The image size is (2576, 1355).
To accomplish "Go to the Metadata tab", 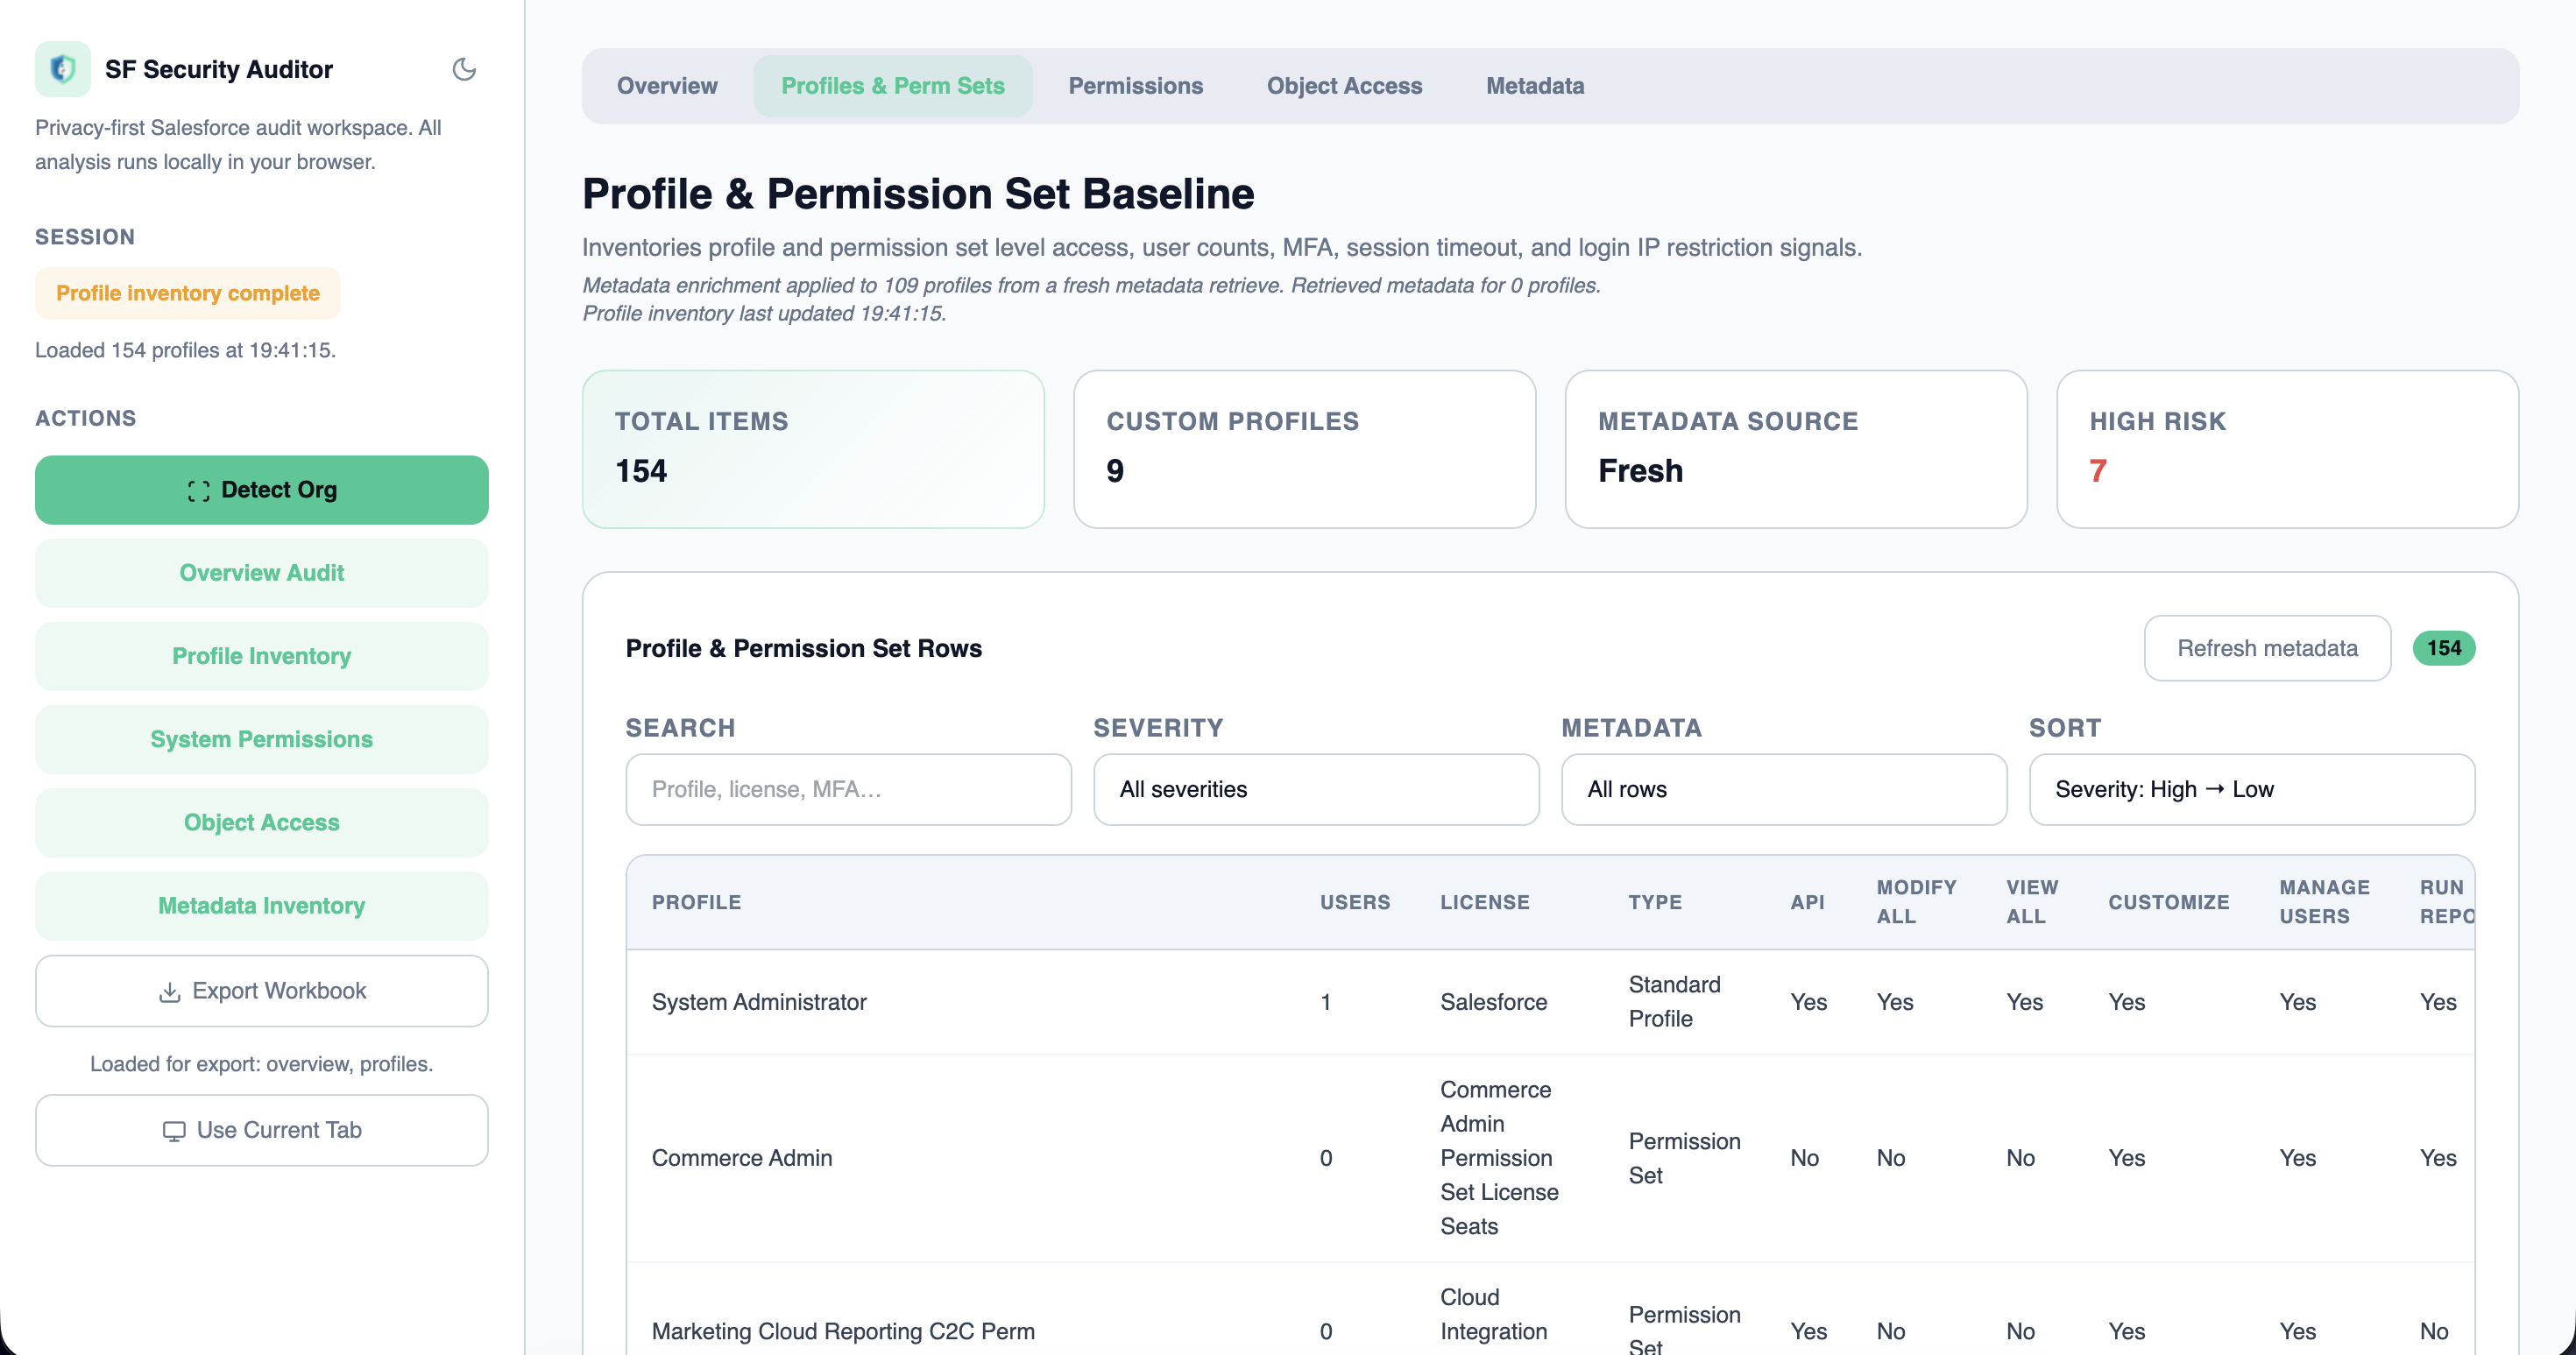I will click(1534, 86).
